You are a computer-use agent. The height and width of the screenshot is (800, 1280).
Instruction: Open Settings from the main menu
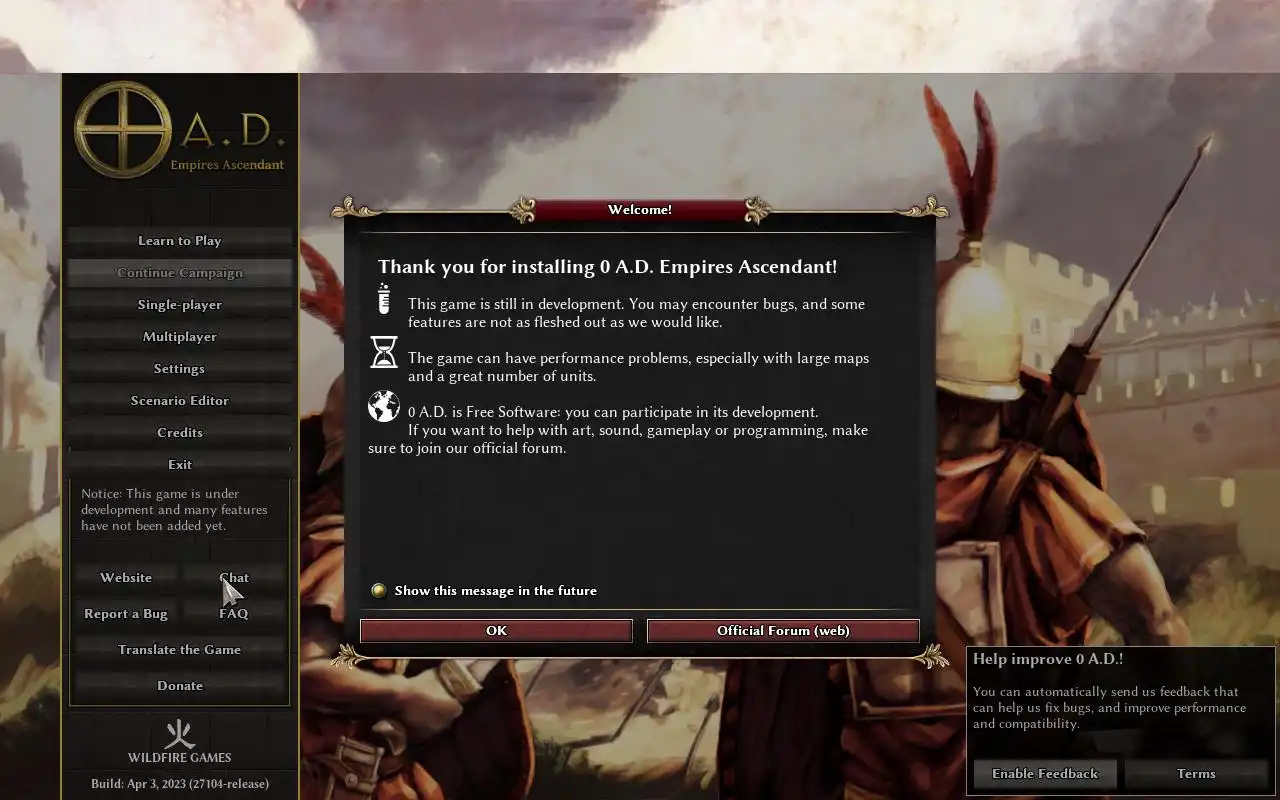coord(180,368)
